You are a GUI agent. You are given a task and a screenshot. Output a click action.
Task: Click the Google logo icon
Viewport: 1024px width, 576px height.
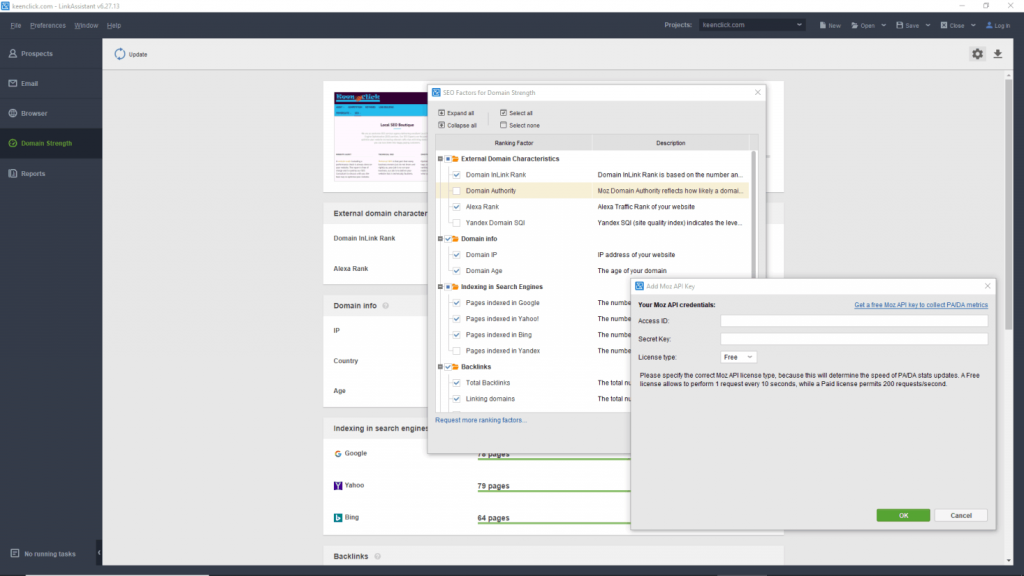(338, 454)
